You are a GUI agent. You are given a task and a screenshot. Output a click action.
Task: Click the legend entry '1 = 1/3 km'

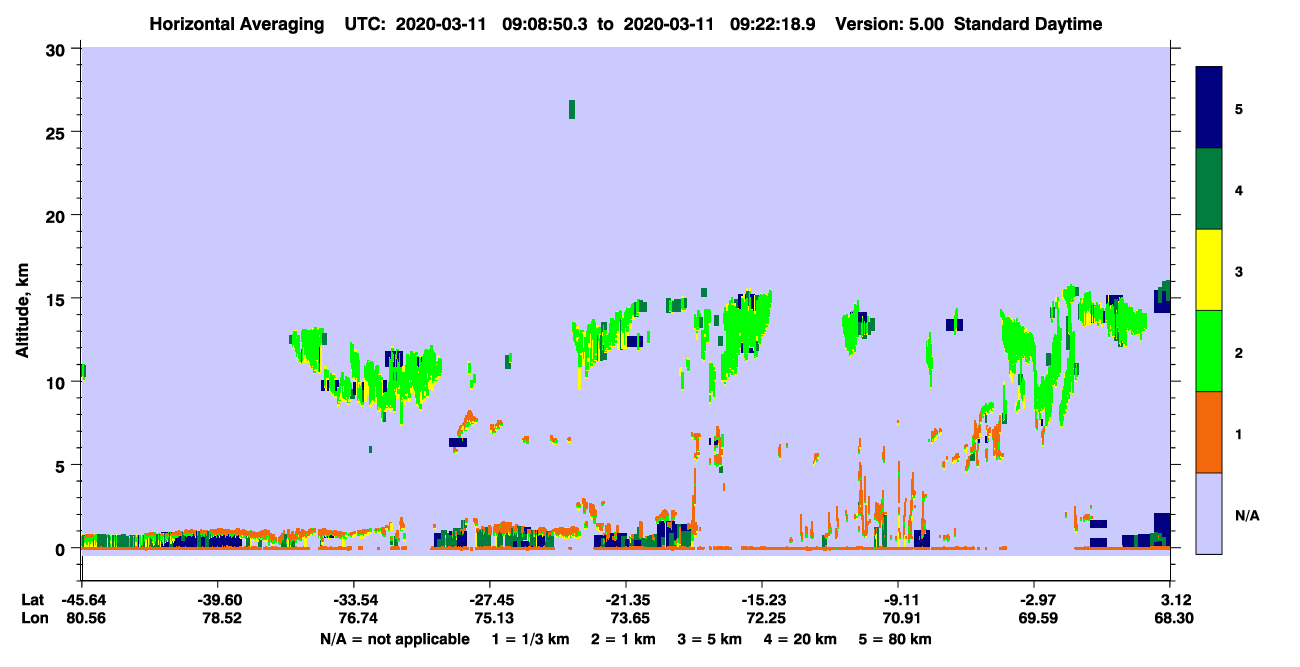click(533, 639)
